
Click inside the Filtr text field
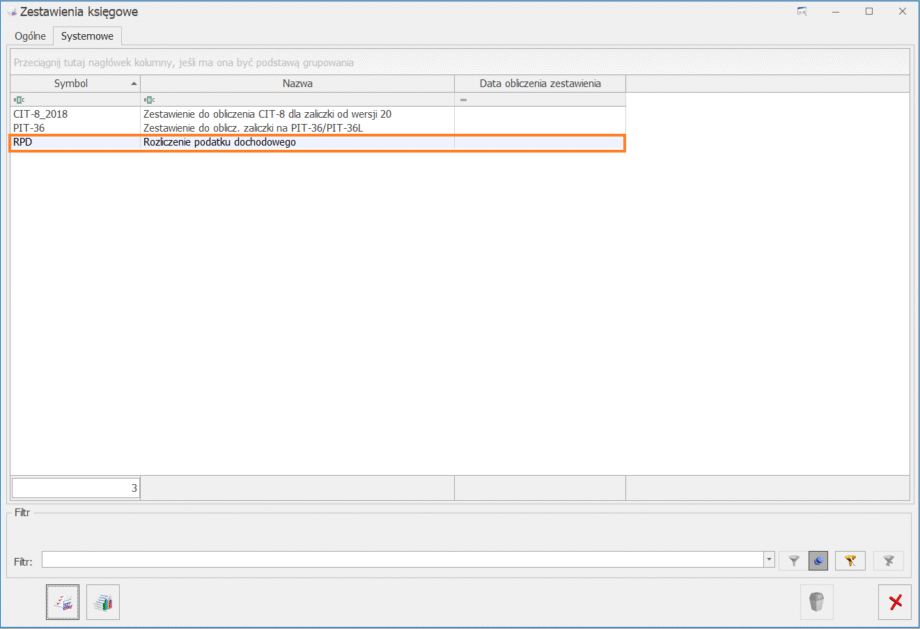tap(402, 560)
